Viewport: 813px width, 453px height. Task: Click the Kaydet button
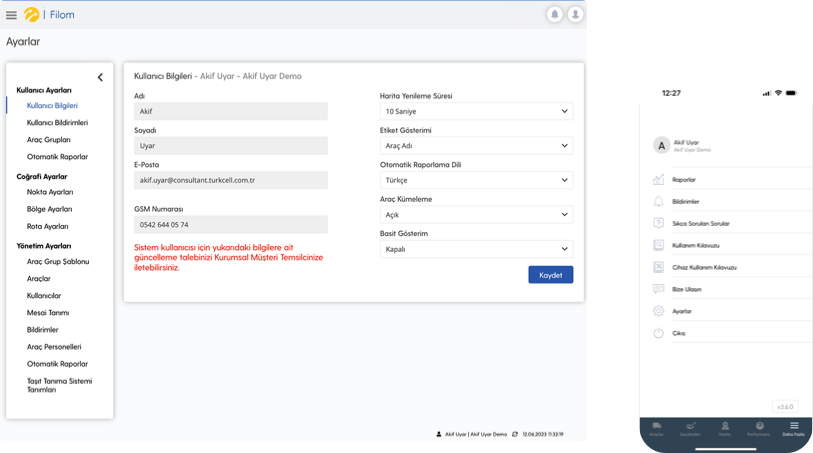point(550,275)
